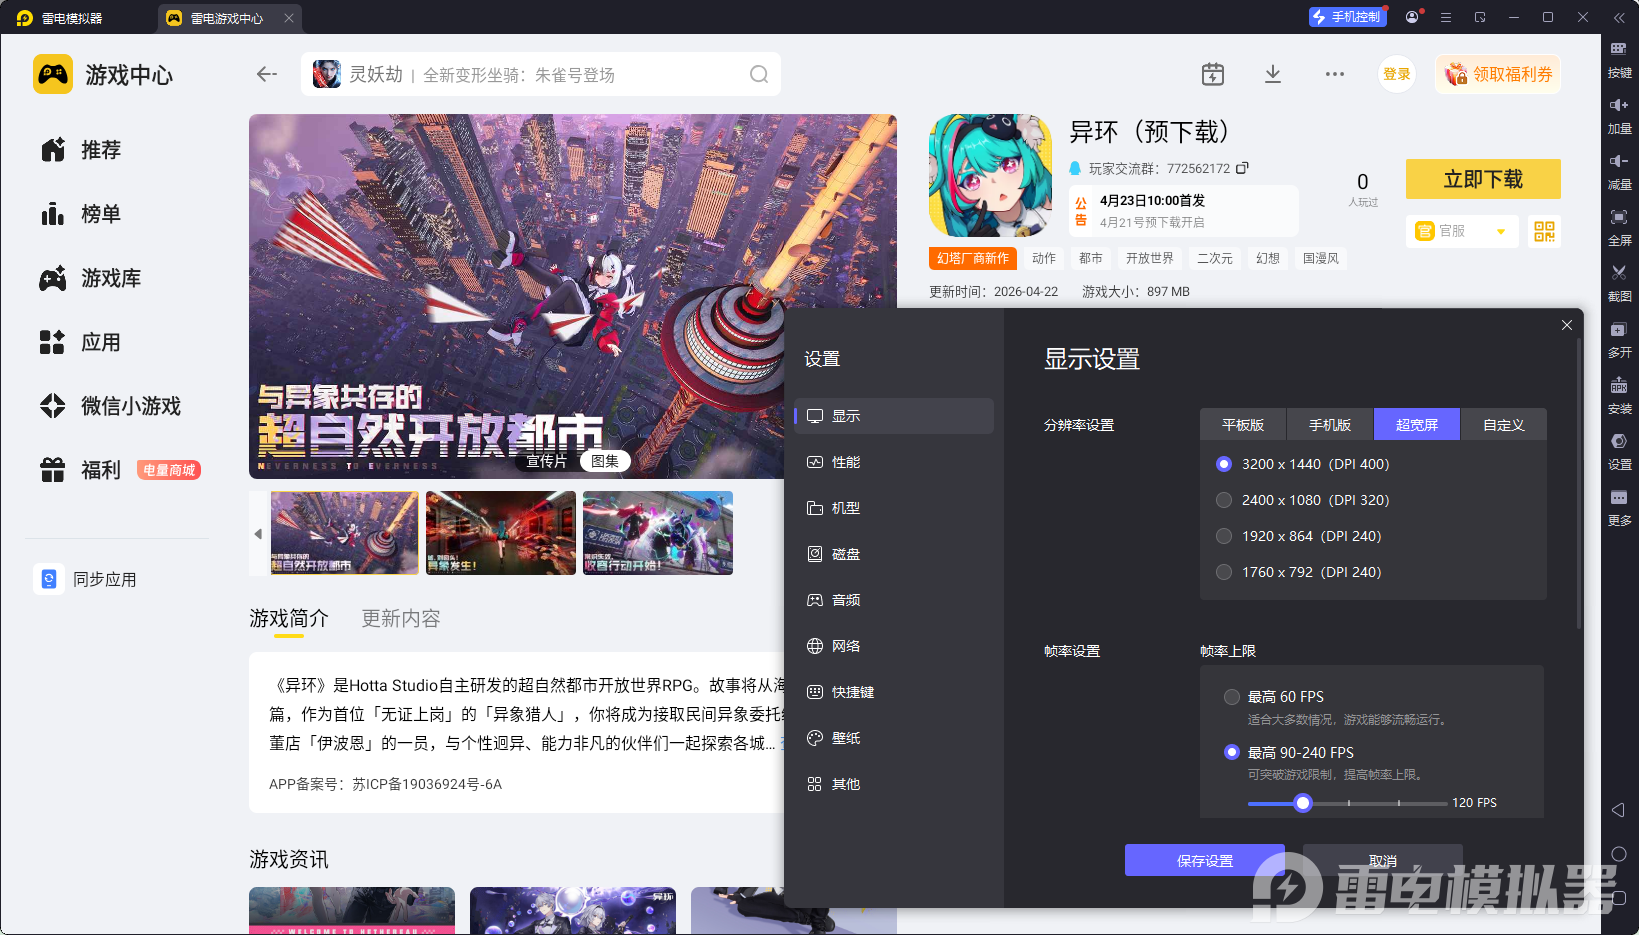Open 其他 other settings

point(894,784)
